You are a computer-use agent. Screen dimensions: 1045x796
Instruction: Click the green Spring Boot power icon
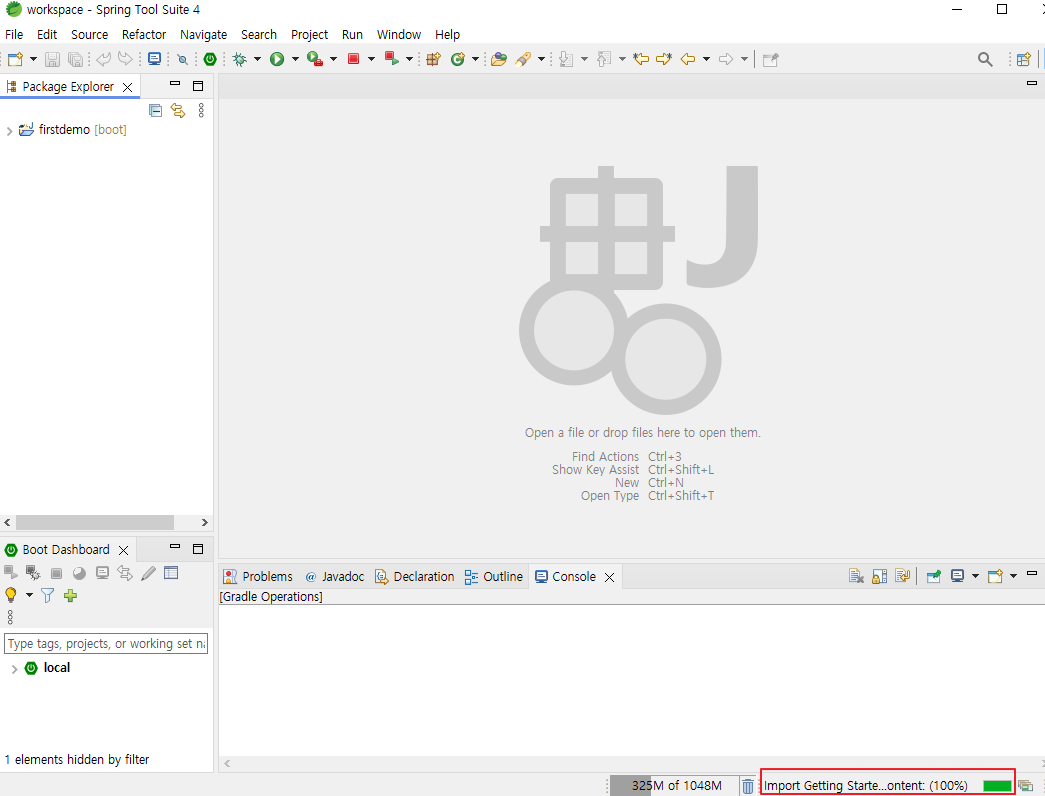210,59
